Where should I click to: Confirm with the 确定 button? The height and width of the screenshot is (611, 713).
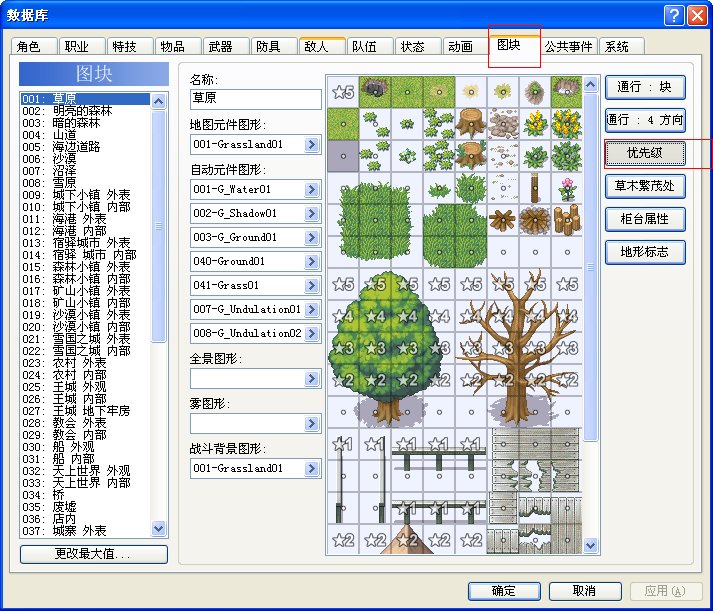504,591
